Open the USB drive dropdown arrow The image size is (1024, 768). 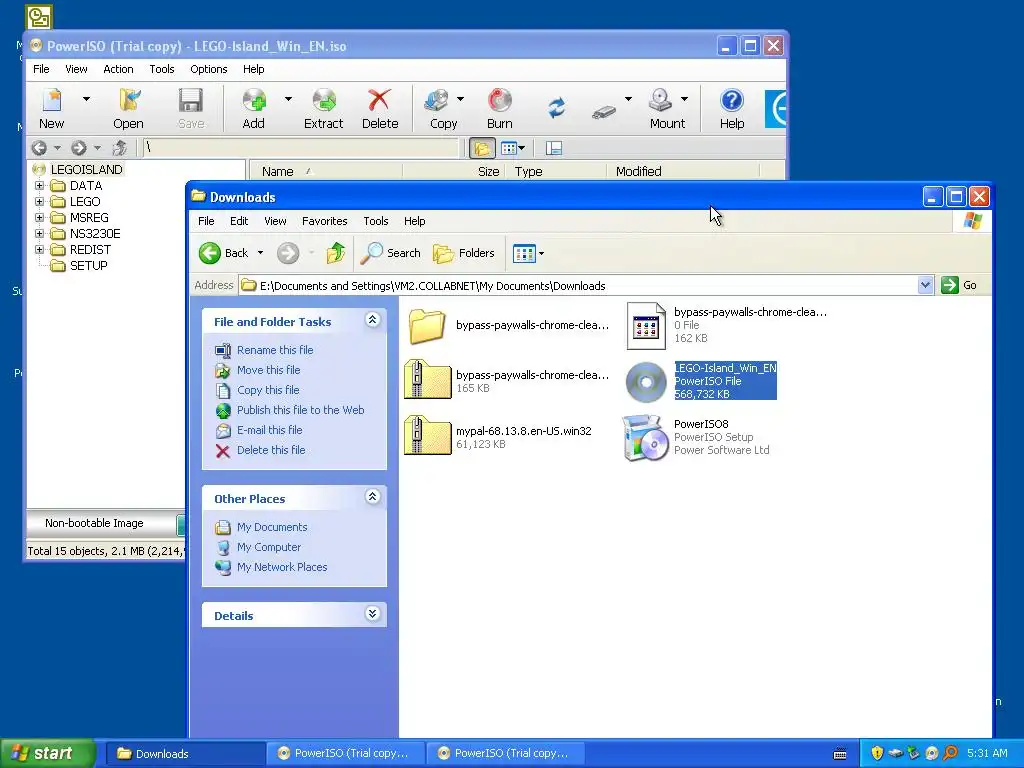[x=628, y=99]
